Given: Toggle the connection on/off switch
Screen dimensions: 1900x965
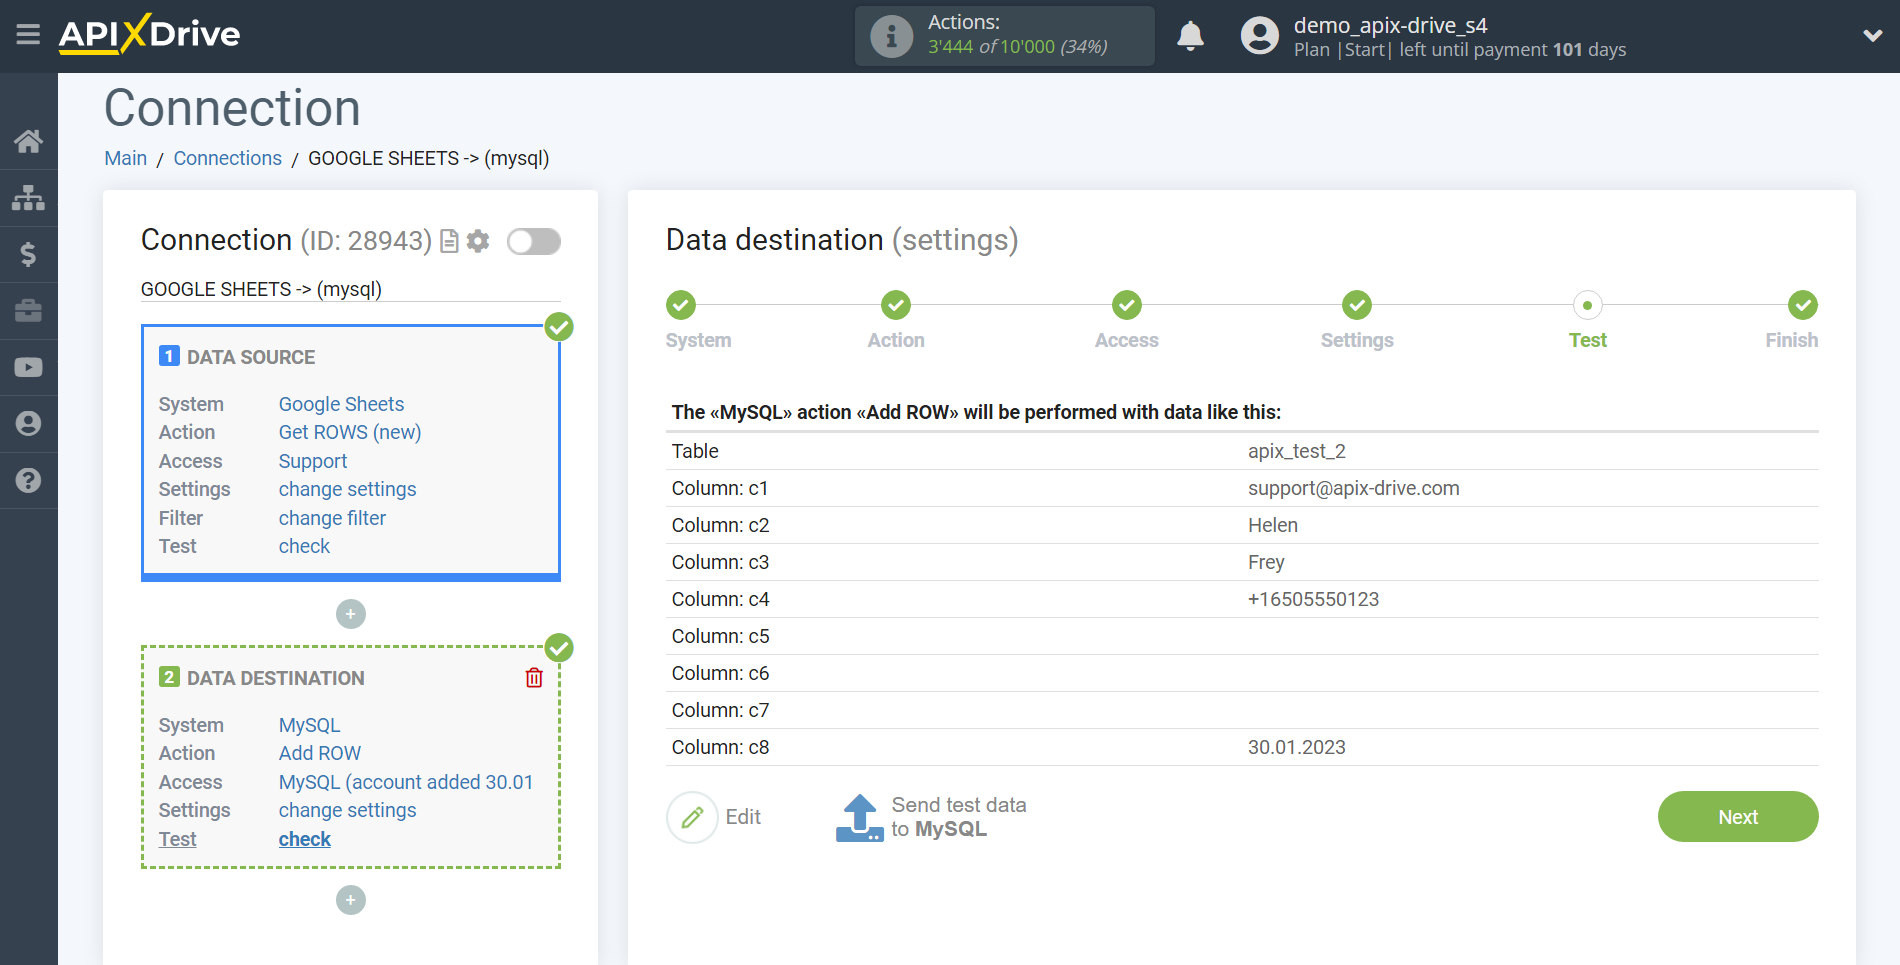Looking at the screenshot, I should [533, 241].
